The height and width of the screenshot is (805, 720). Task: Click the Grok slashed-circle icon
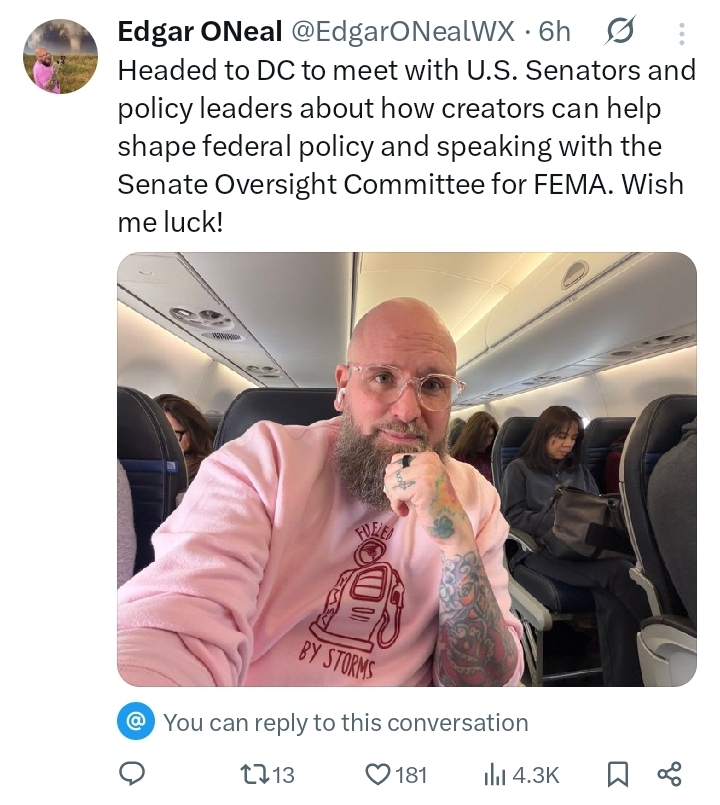point(620,31)
